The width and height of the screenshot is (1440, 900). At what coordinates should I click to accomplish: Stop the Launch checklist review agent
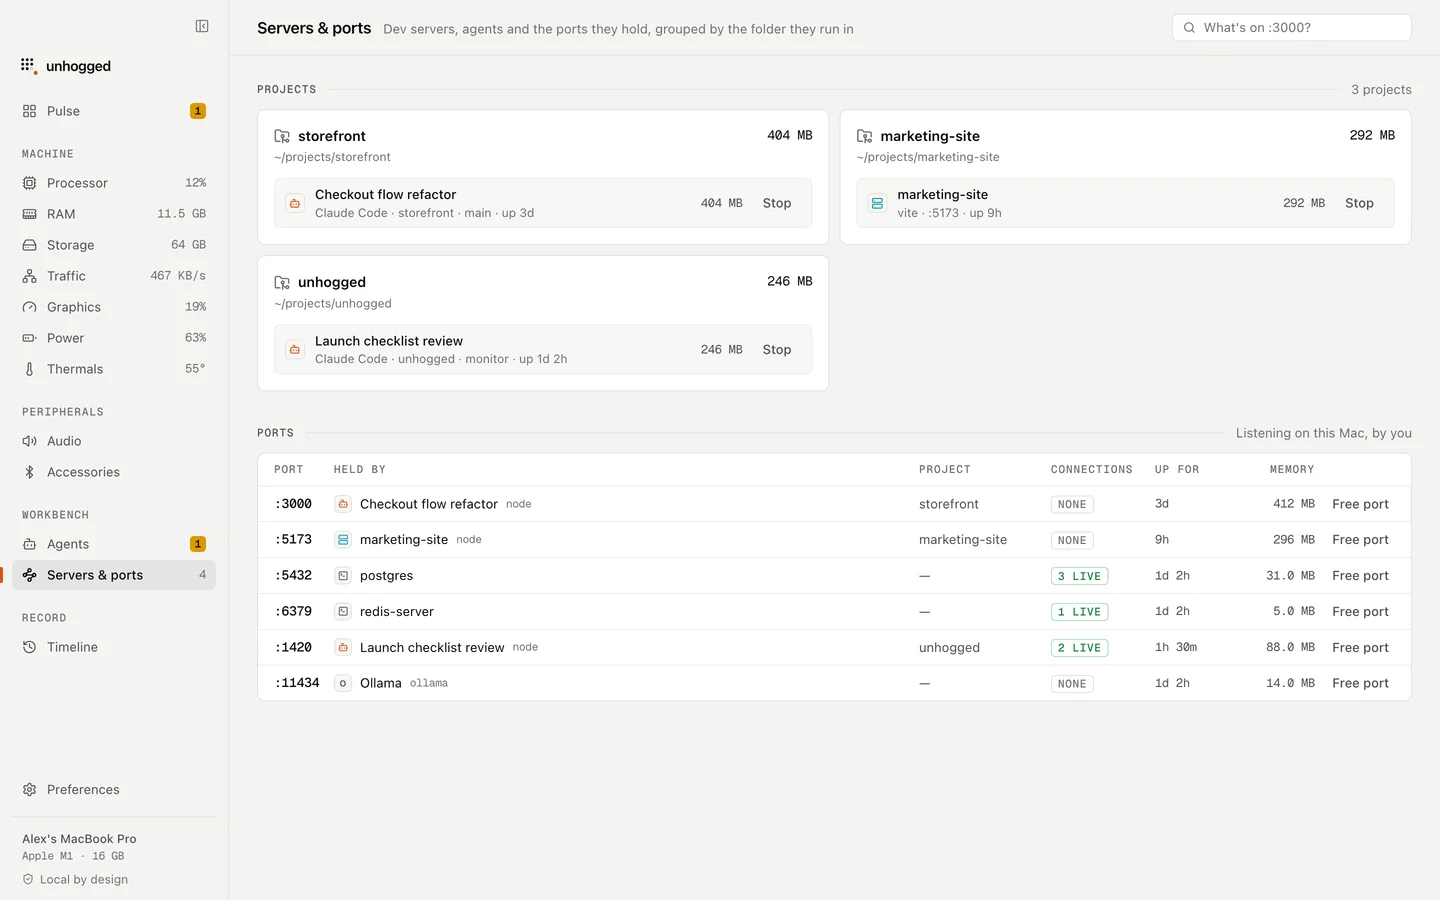[777, 350]
